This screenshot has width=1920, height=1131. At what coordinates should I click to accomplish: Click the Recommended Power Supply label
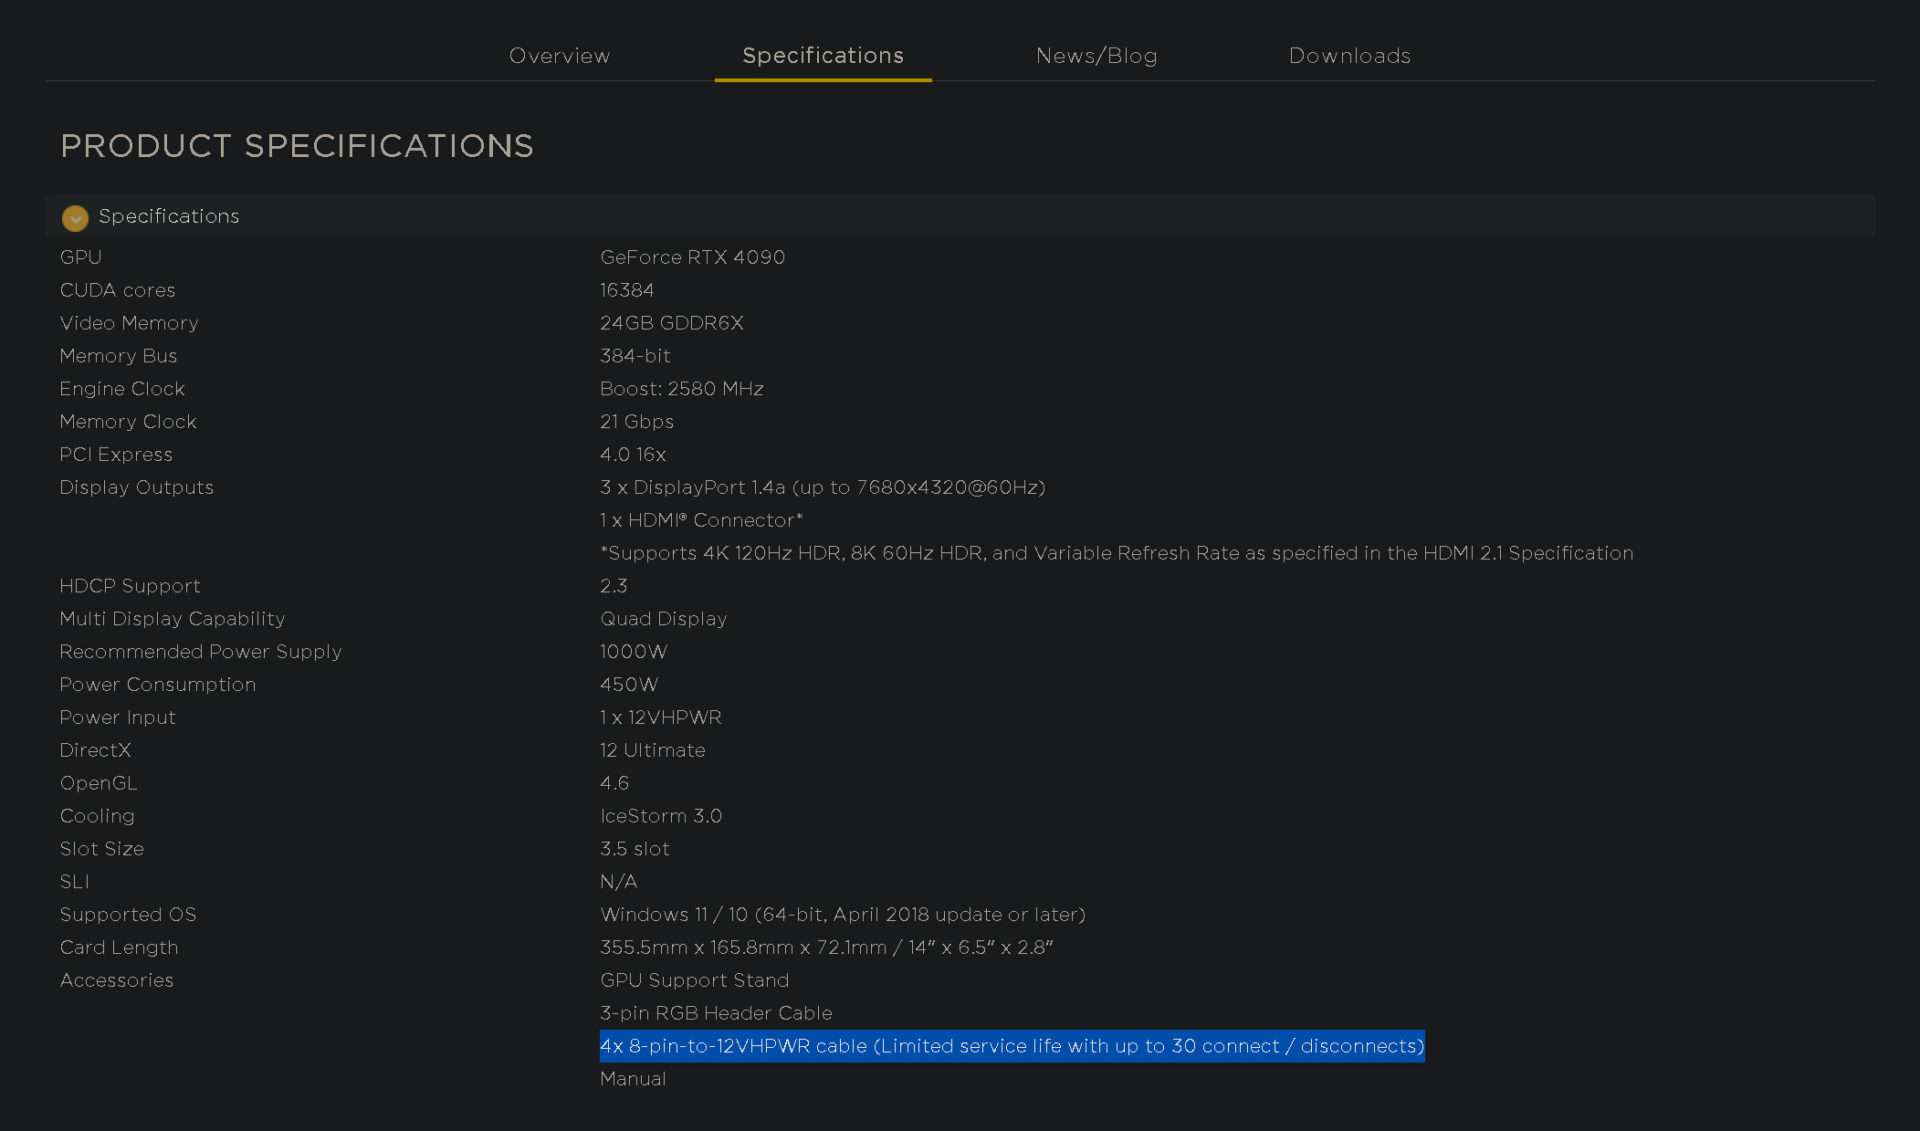click(200, 651)
